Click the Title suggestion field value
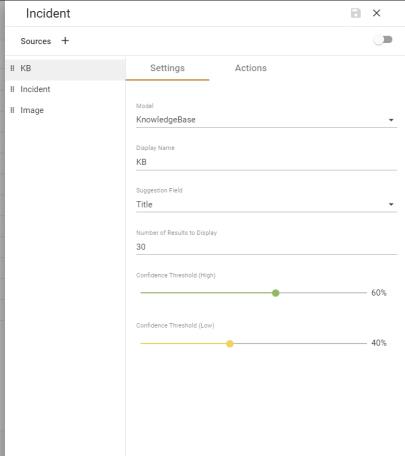Image resolution: width=405 pixels, height=456 pixels. tap(144, 204)
